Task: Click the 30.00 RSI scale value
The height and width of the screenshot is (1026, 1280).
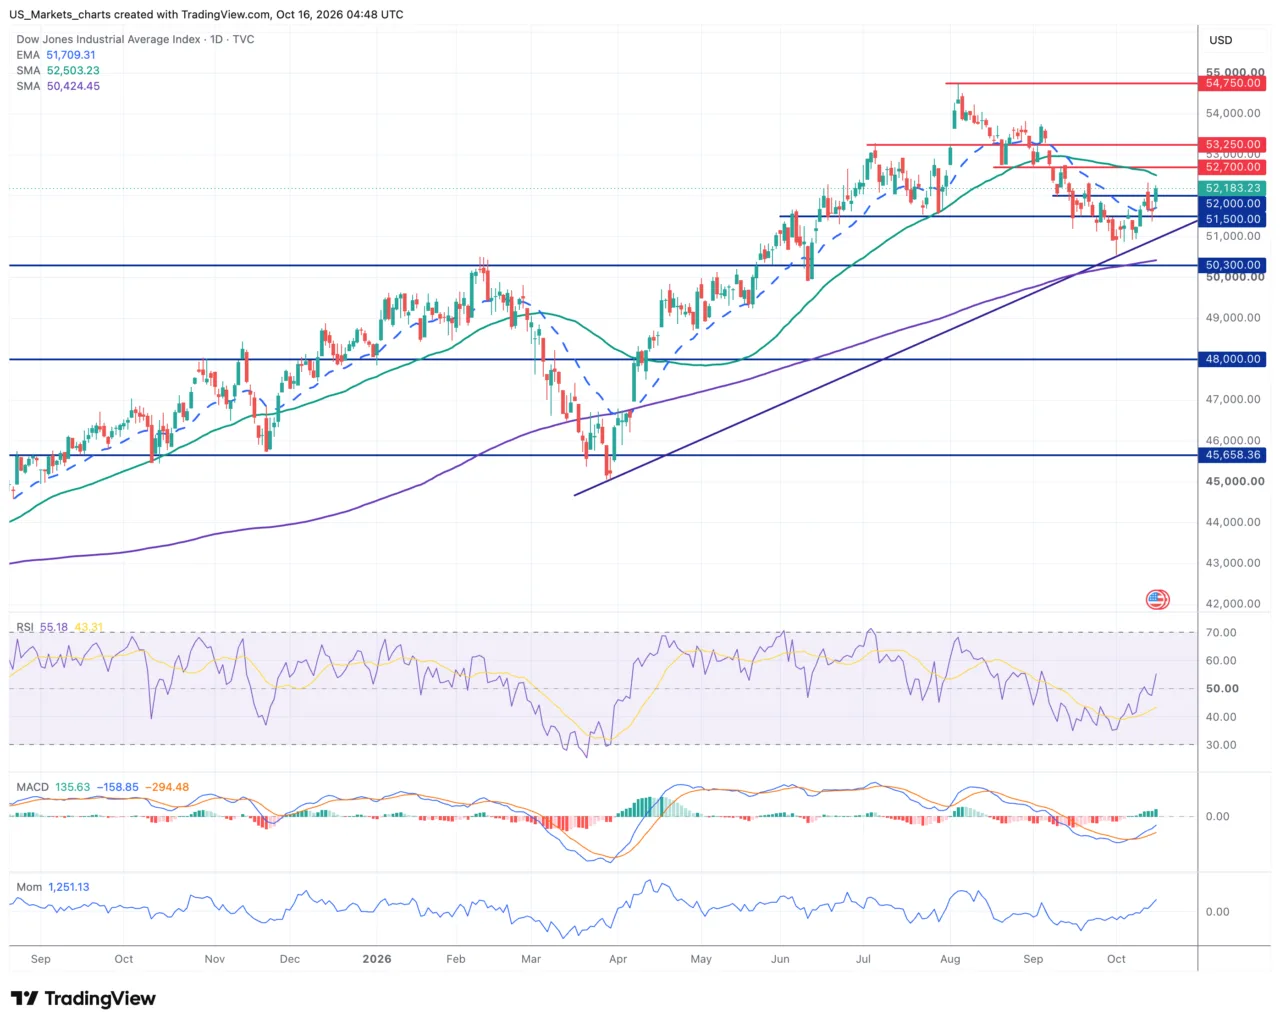Action: [x=1221, y=745]
